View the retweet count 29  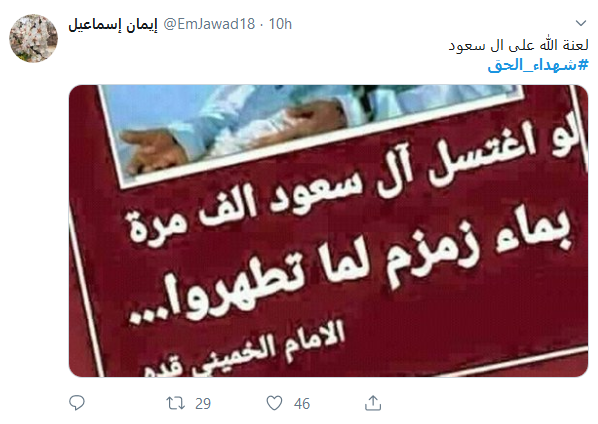pos(203,403)
